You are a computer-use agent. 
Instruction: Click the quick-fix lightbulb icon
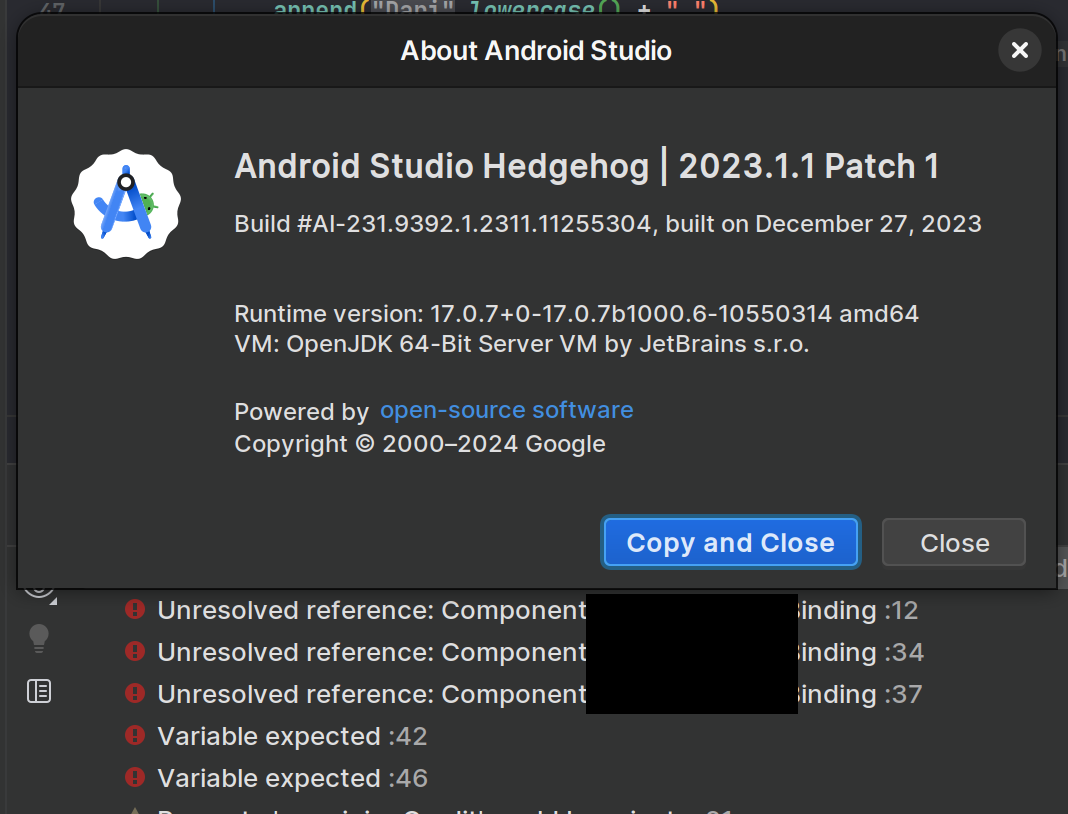pyautogui.click(x=39, y=638)
